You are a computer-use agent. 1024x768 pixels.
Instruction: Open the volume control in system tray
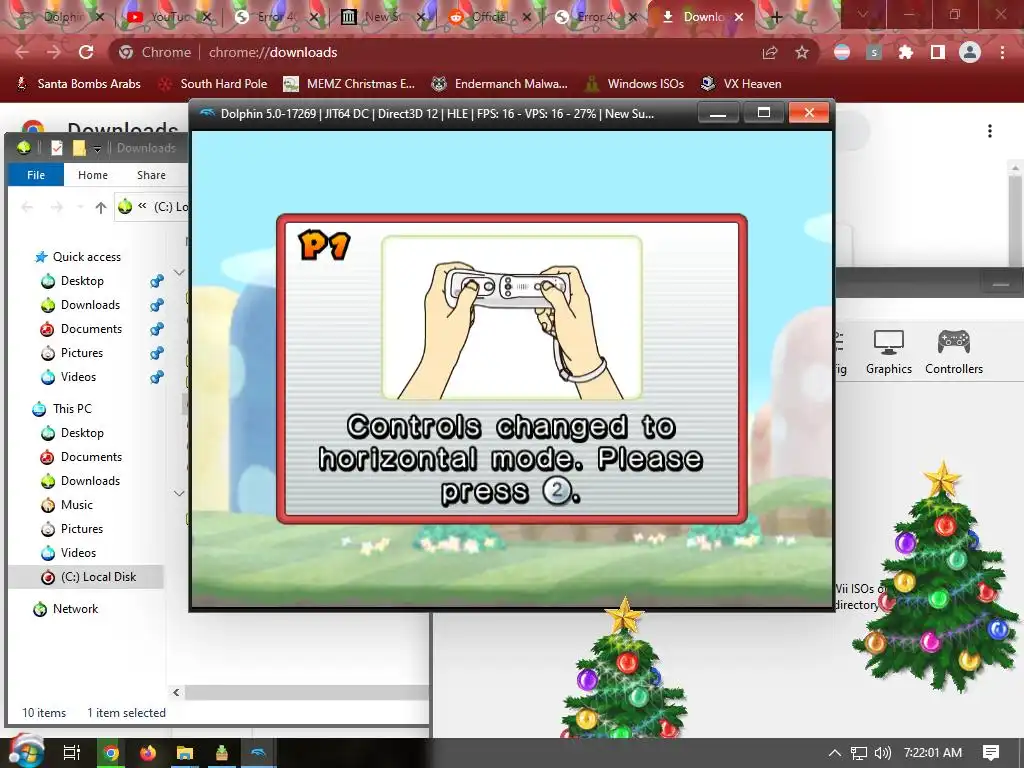(882, 753)
